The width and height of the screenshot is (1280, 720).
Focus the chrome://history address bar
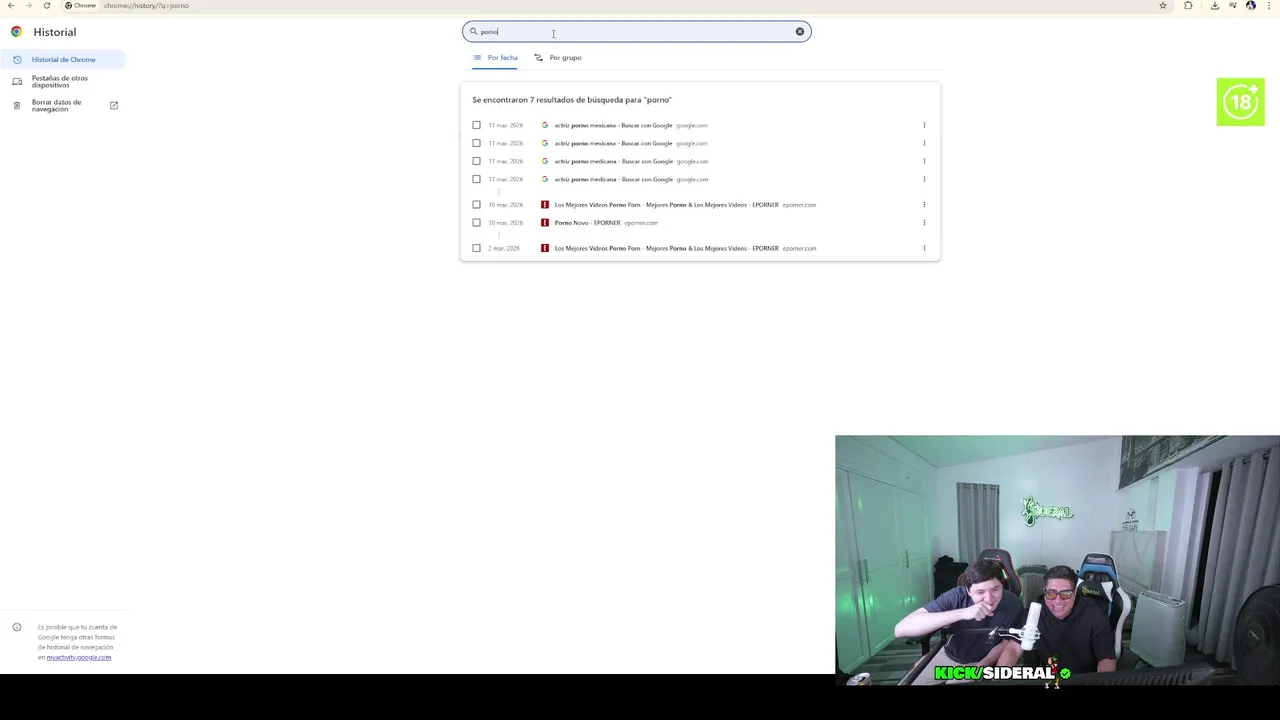click(x=146, y=5)
